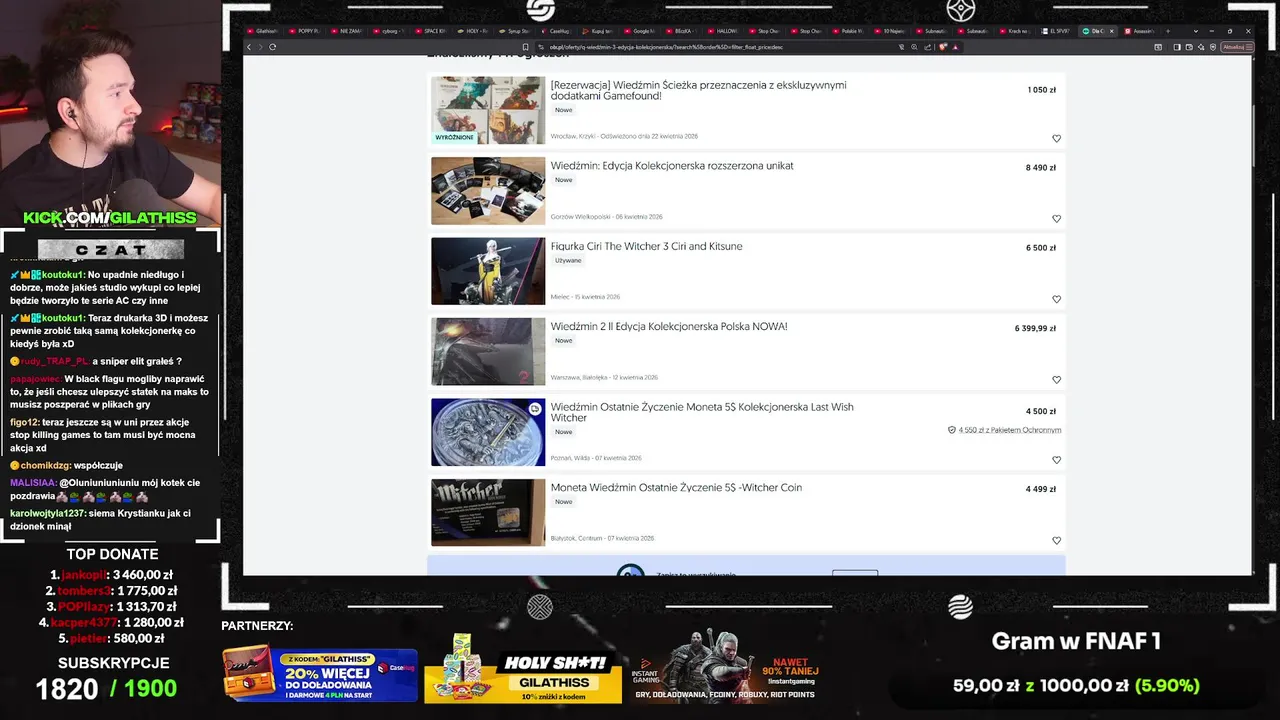Viewport: 1280px width, 720px height.
Task: Switch to the CaseHug tab
Action: [557, 31]
